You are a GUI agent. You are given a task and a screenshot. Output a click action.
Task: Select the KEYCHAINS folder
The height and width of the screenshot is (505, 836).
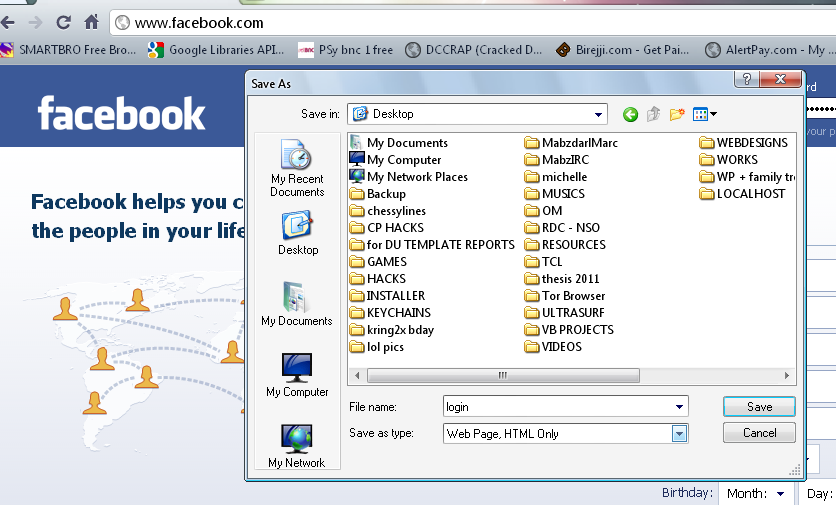tap(390, 313)
